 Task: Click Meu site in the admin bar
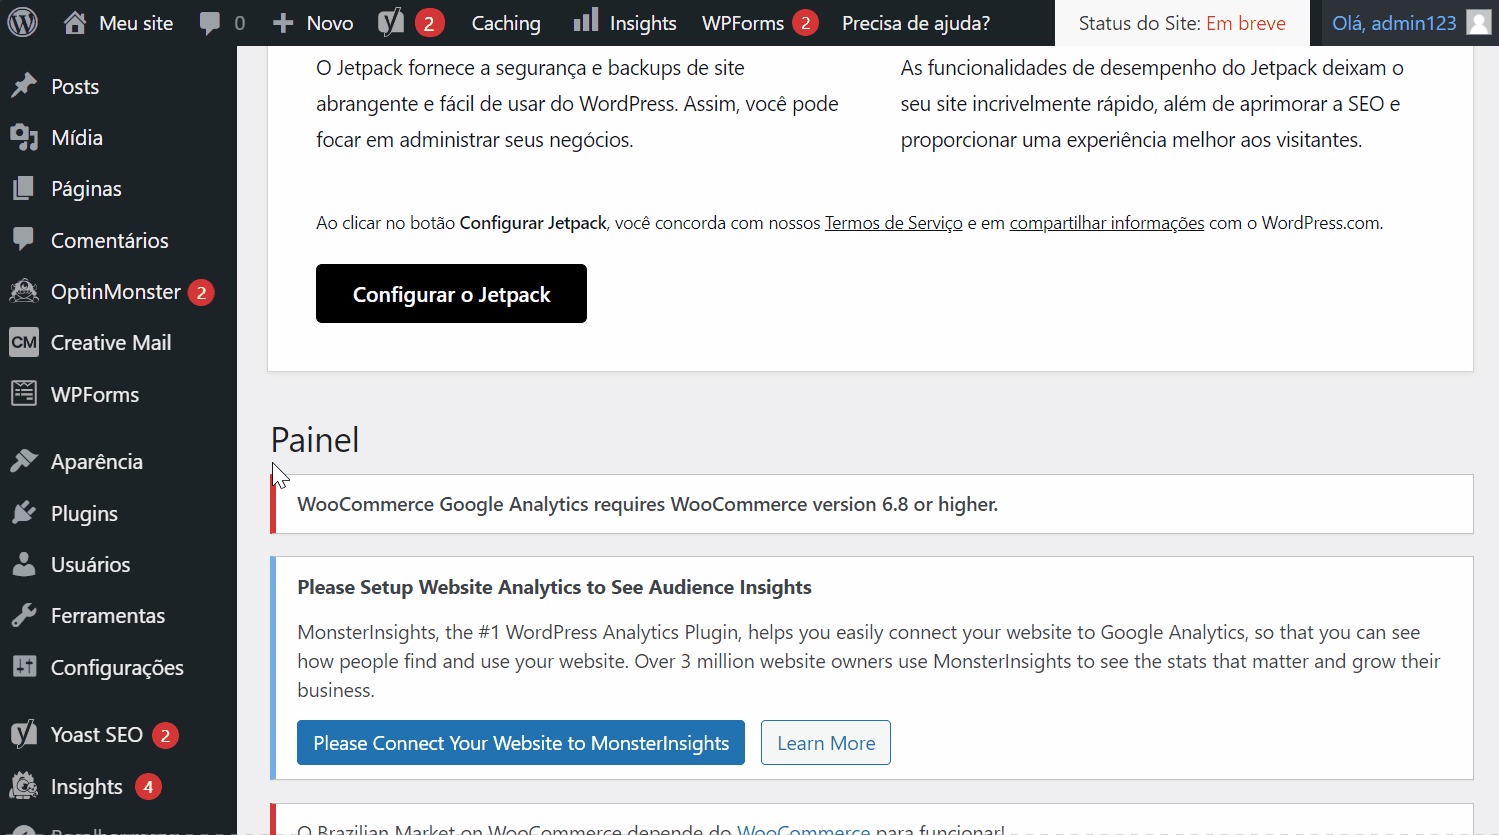136,23
